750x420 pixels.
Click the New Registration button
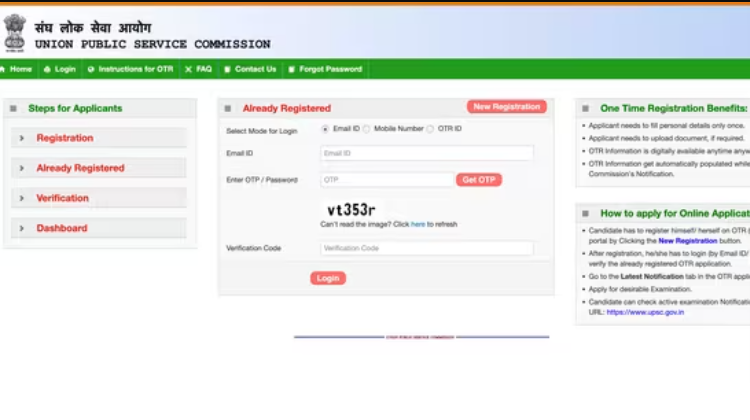click(x=507, y=107)
